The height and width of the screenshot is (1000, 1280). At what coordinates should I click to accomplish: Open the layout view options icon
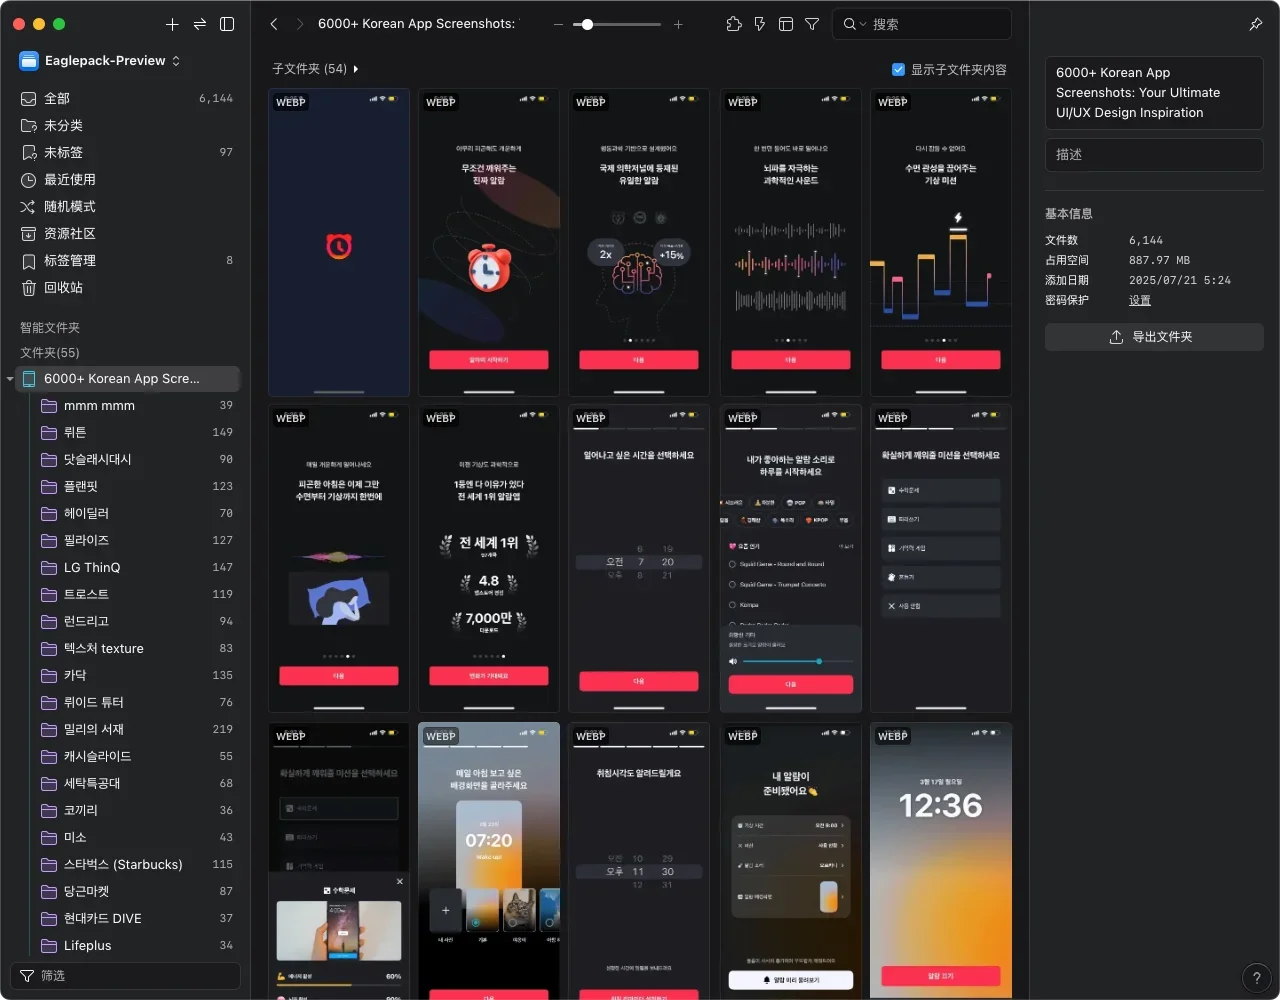coord(786,24)
